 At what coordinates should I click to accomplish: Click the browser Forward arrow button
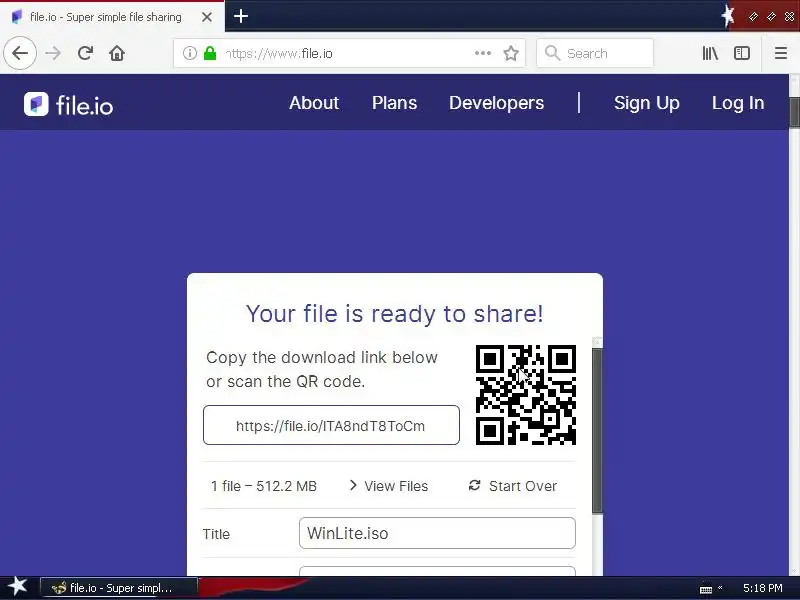(x=53, y=53)
